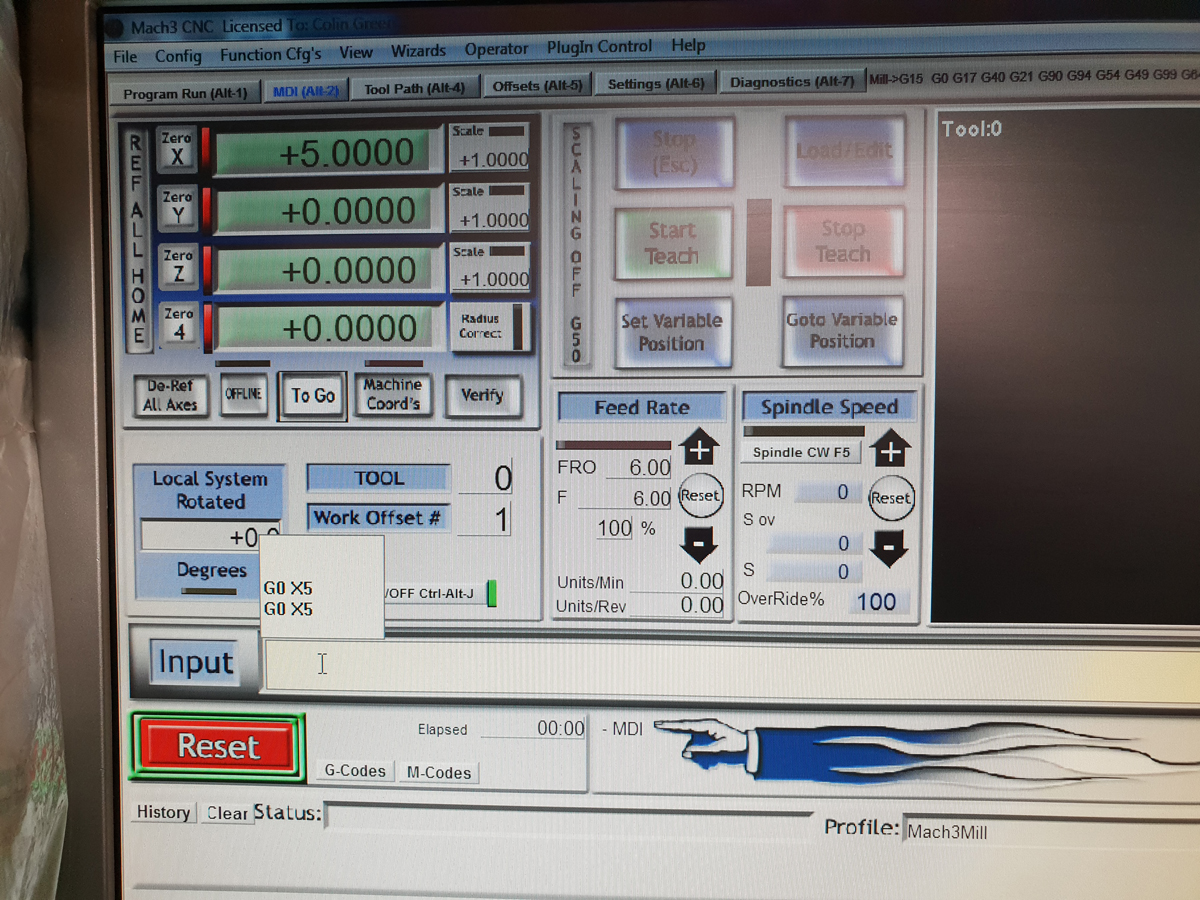The width and height of the screenshot is (1200, 900).
Task: Click the Start Teach button
Action: pyautogui.click(x=672, y=243)
